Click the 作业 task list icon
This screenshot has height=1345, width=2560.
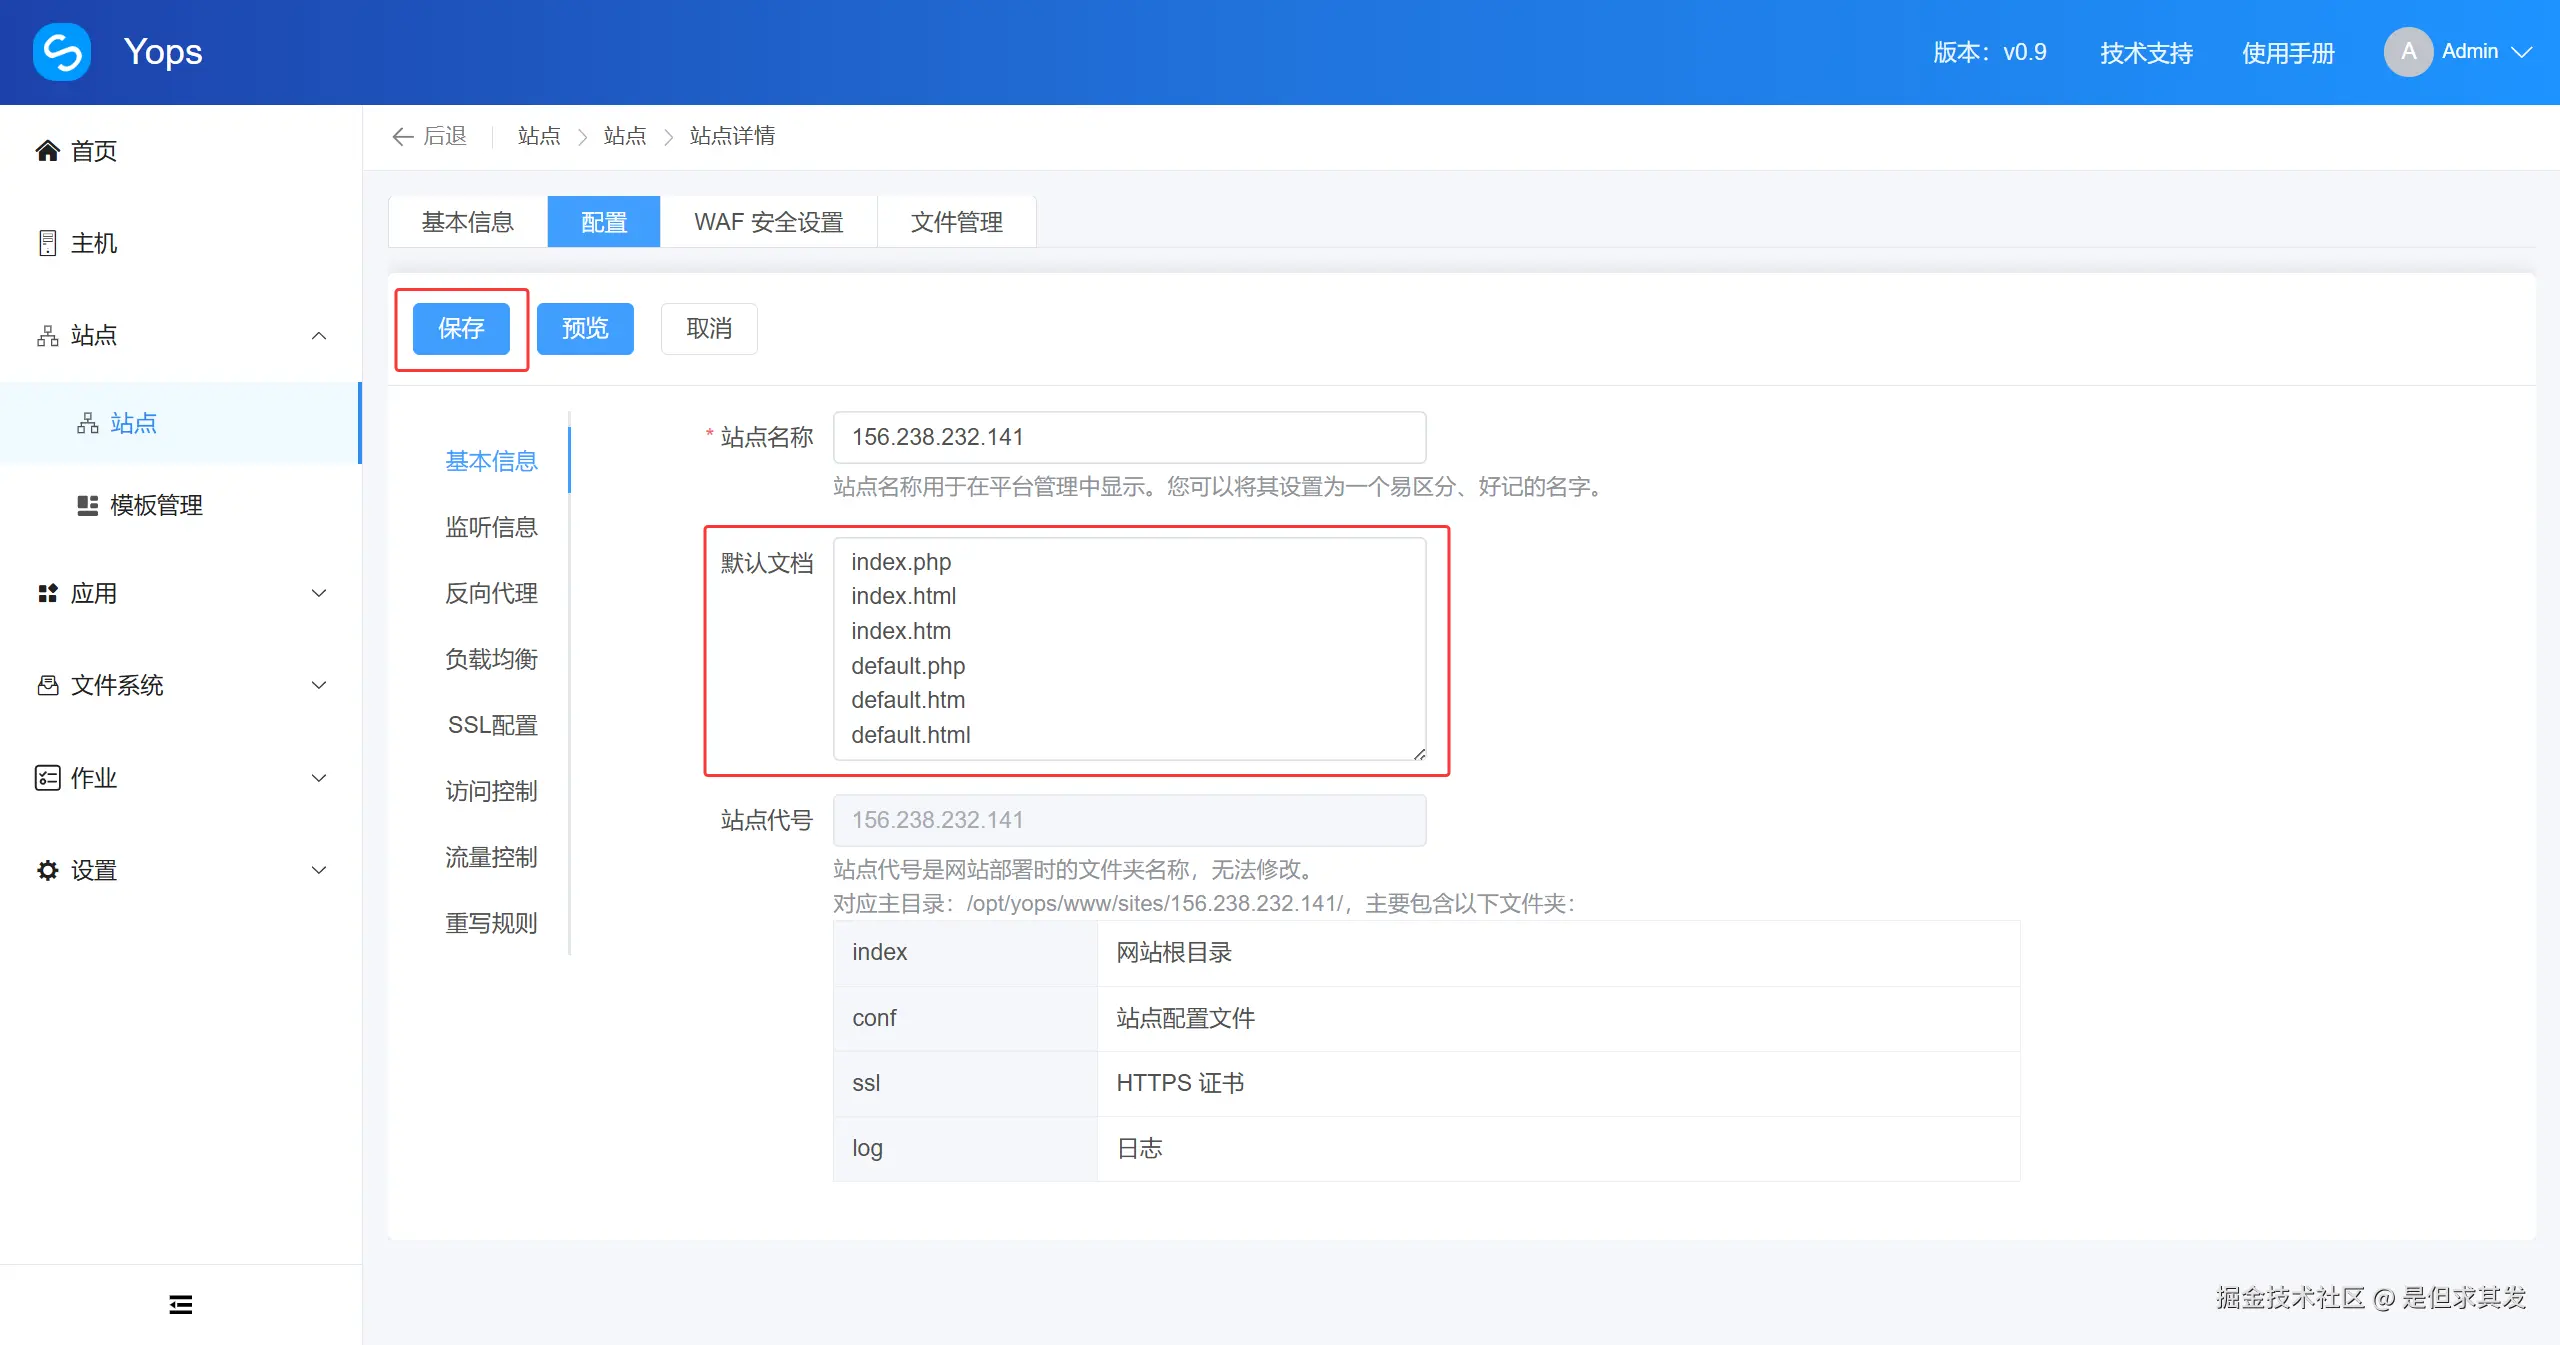coord(47,778)
